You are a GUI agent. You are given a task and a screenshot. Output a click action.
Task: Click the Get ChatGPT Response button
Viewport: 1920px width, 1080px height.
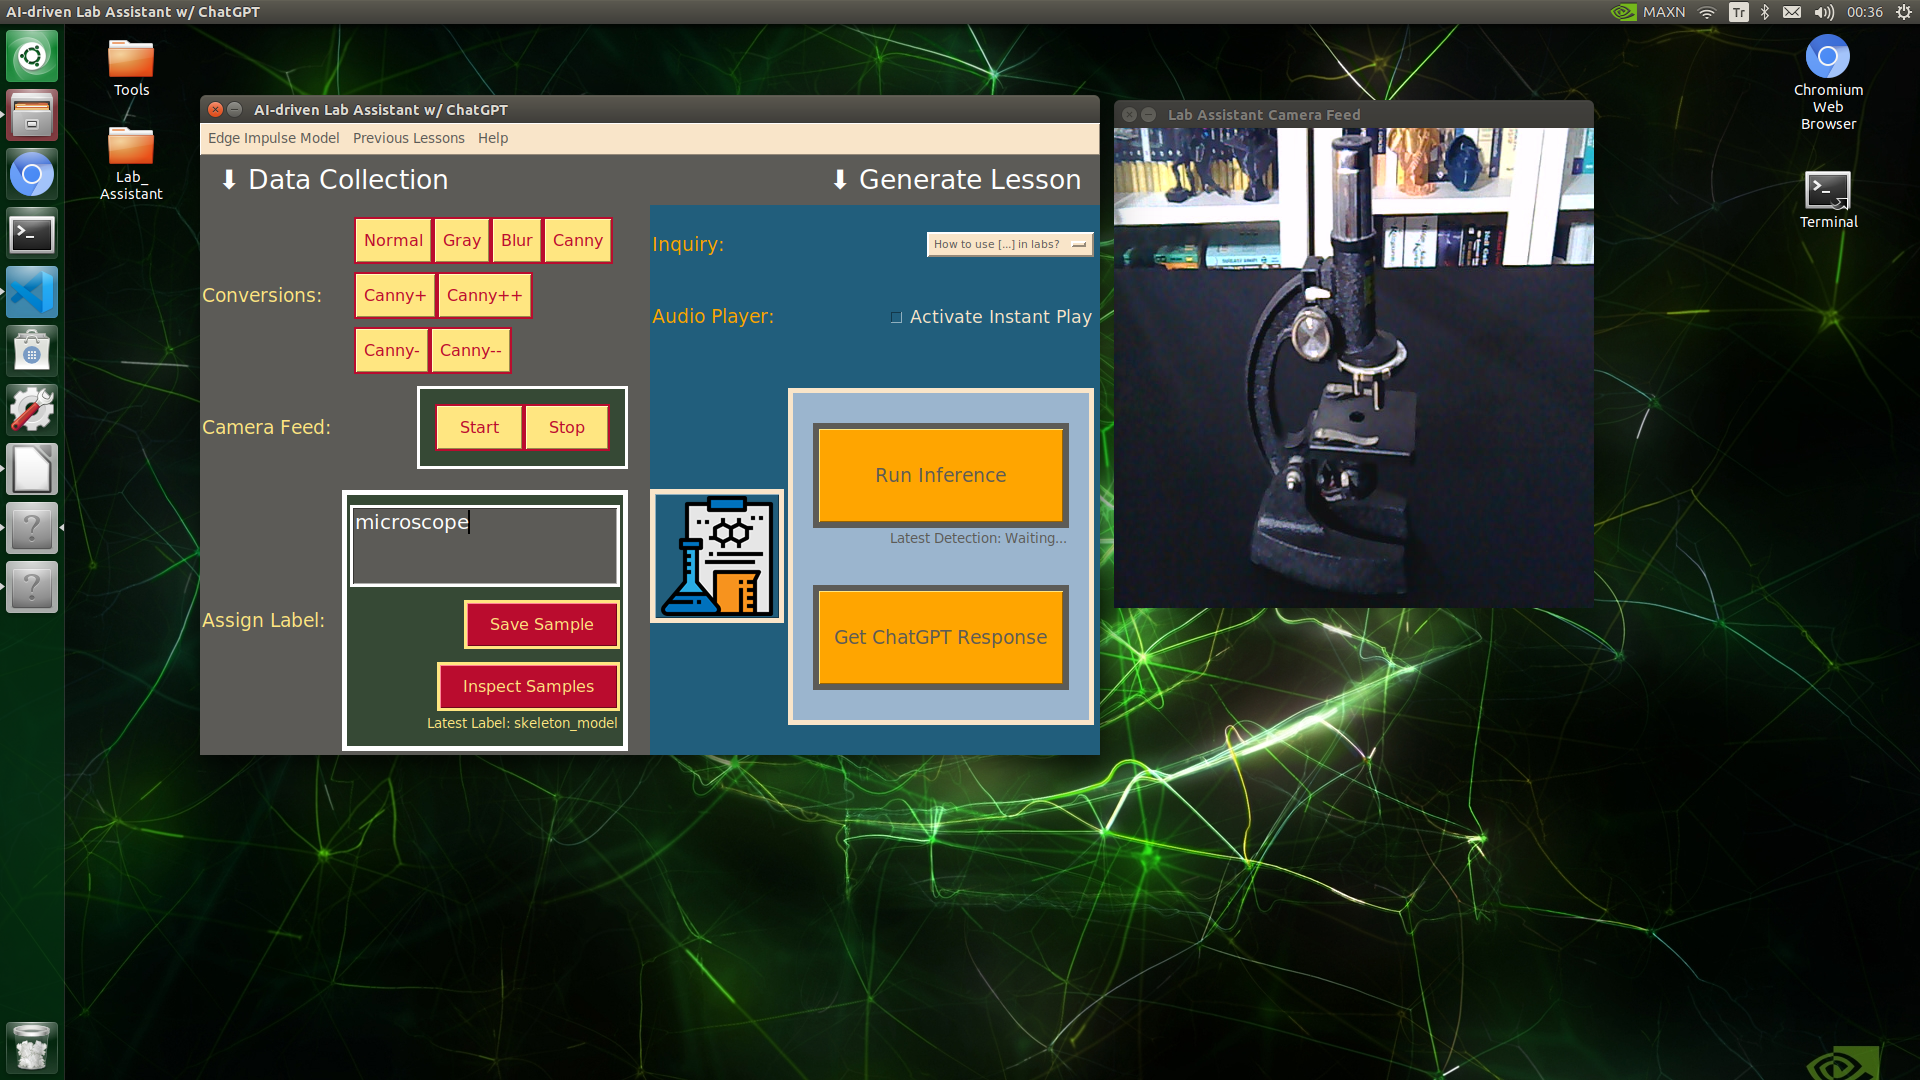[x=939, y=637]
